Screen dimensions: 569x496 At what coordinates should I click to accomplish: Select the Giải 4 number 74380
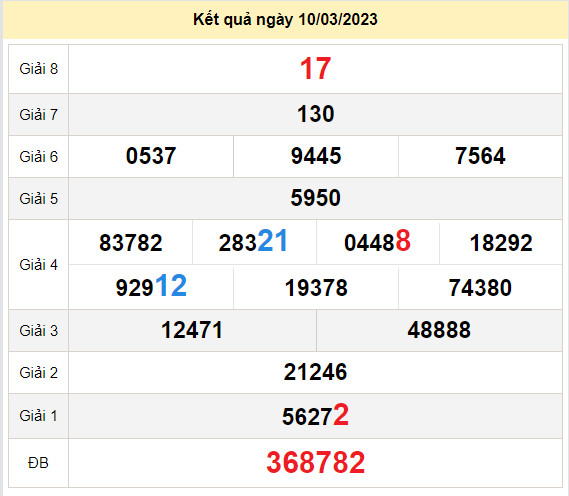(480, 288)
